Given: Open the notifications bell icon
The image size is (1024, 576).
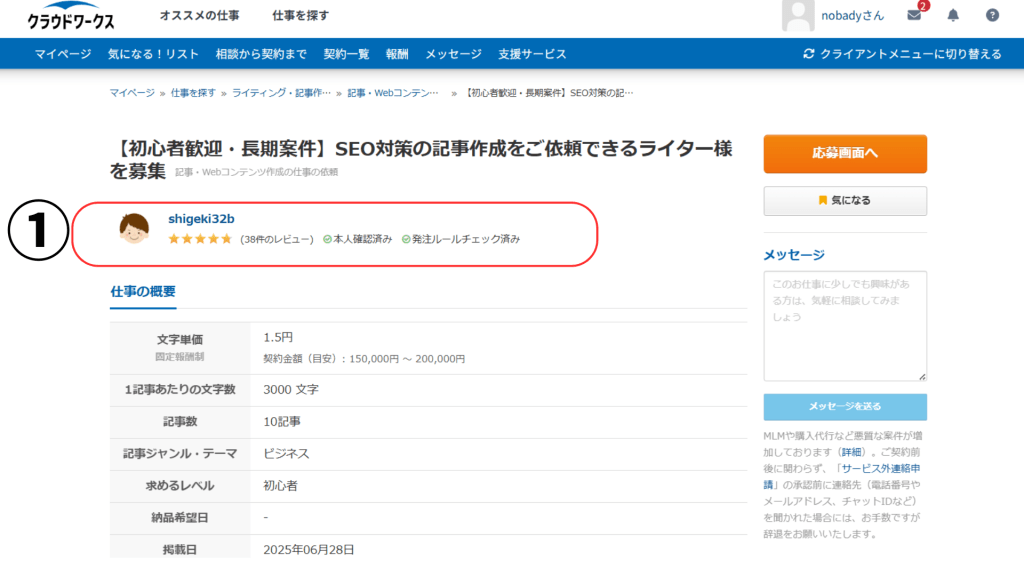Looking at the screenshot, I should pyautogui.click(x=953, y=15).
